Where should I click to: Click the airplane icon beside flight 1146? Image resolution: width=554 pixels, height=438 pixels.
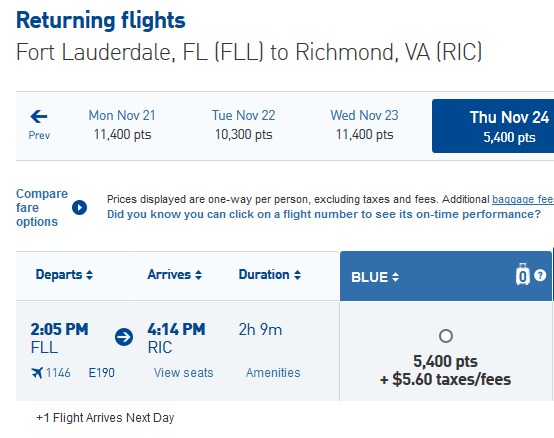click(x=37, y=372)
